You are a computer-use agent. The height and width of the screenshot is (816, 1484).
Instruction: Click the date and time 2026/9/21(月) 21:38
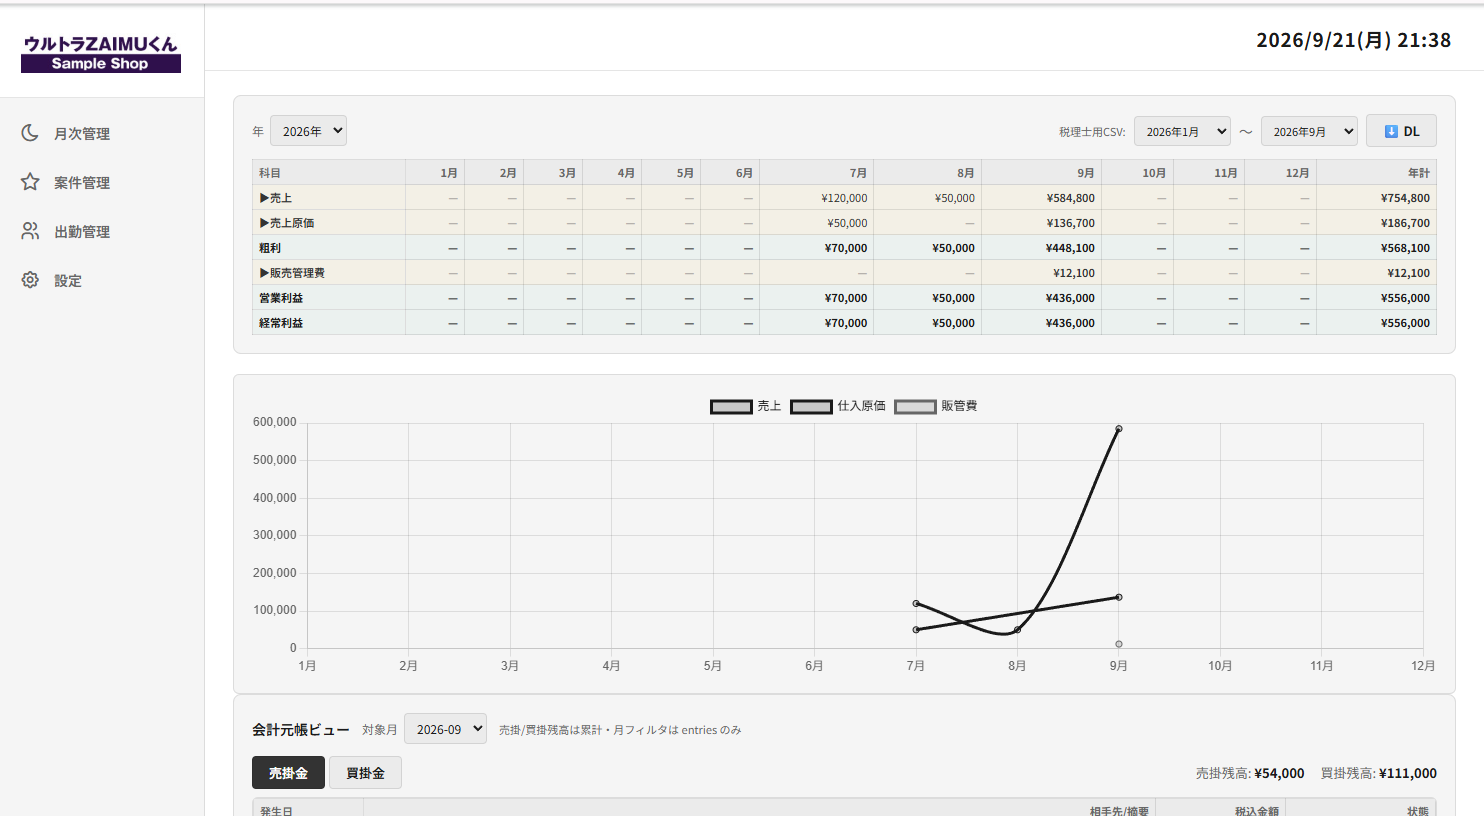tap(1353, 40)
